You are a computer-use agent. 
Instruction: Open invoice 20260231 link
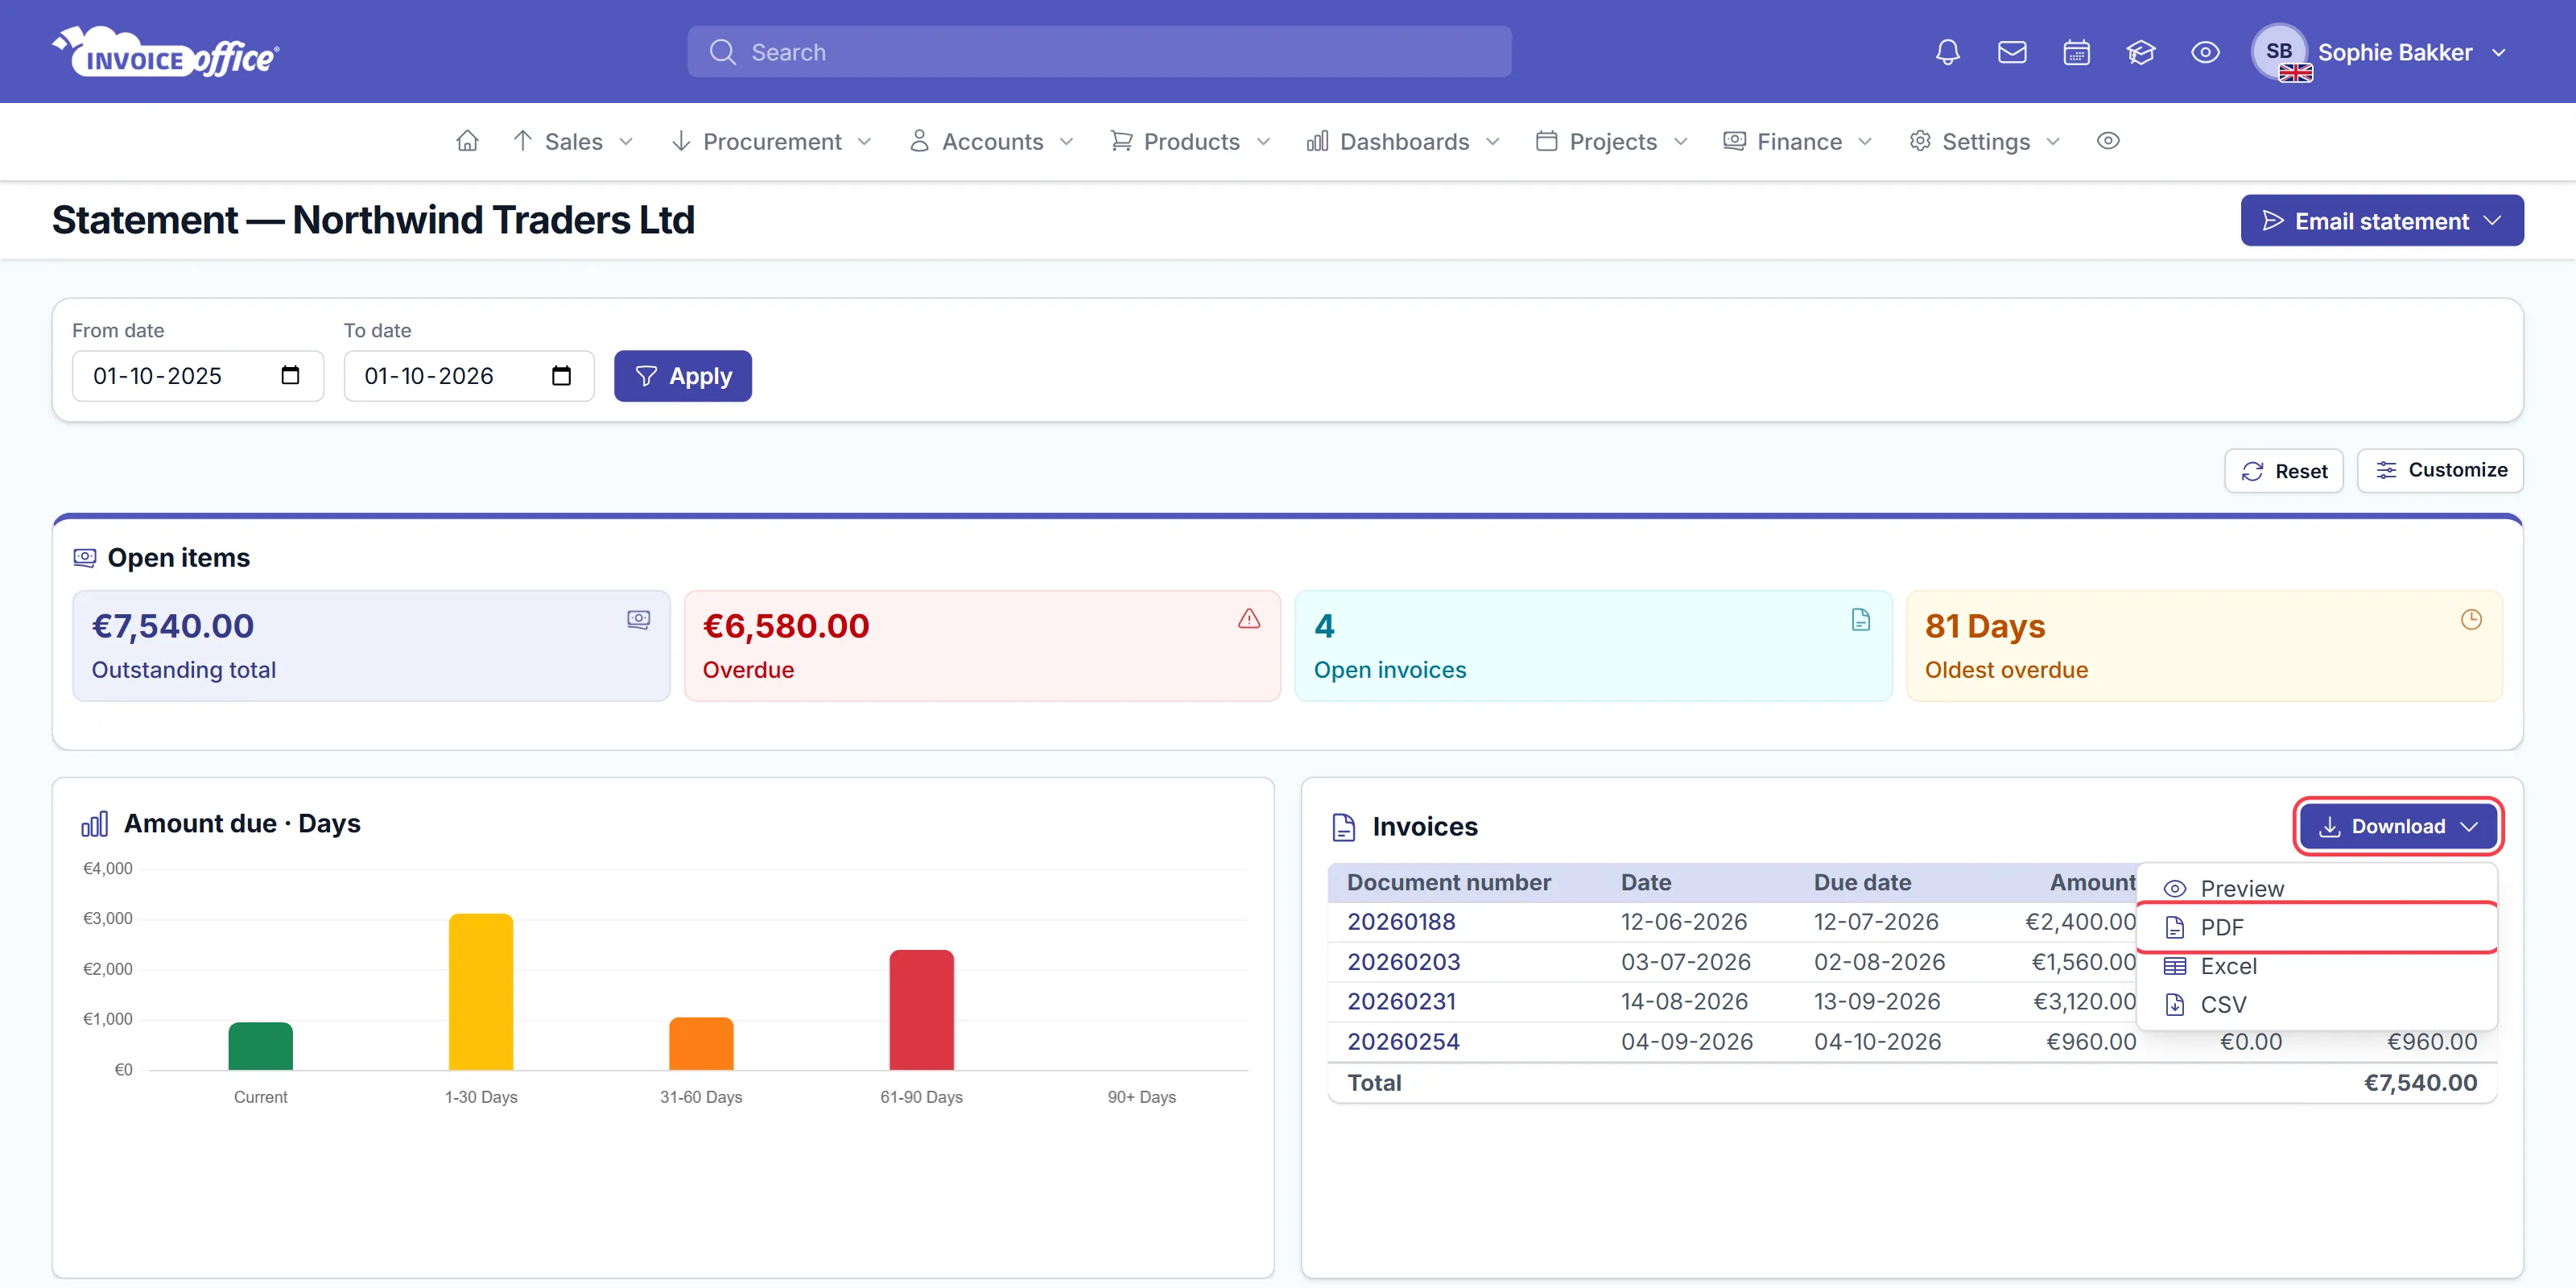[1401, 1001]
